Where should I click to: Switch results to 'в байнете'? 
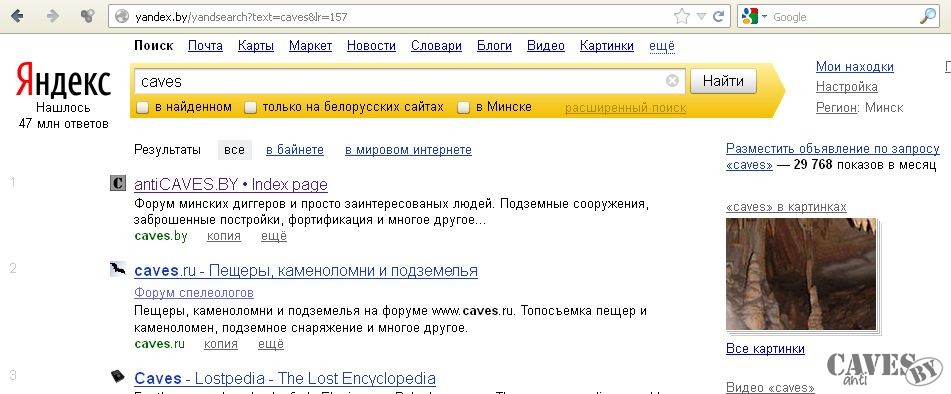[x=295, y=150]
